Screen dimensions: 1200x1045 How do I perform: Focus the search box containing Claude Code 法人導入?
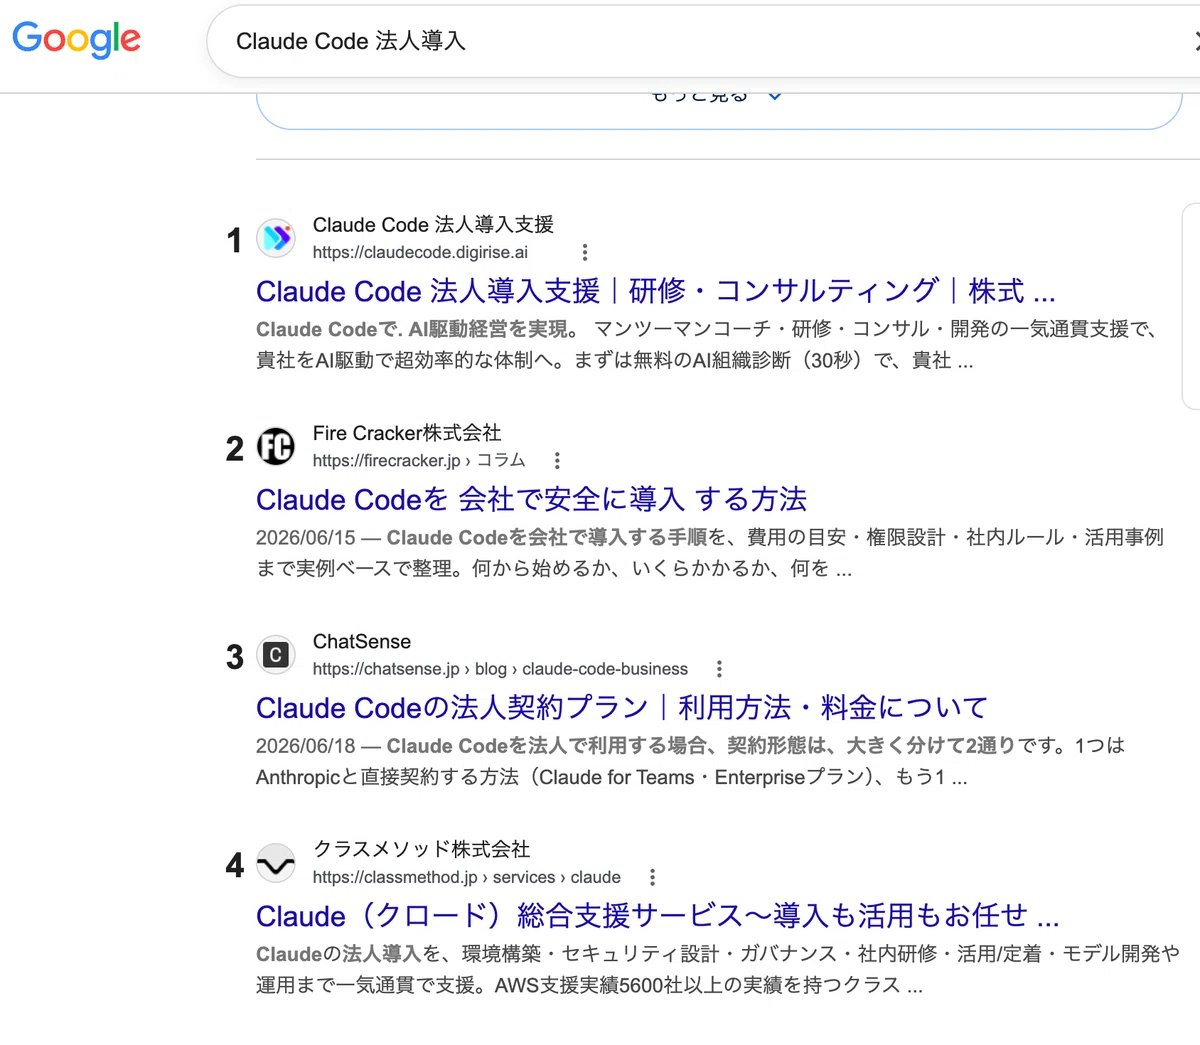pos(703,41)
